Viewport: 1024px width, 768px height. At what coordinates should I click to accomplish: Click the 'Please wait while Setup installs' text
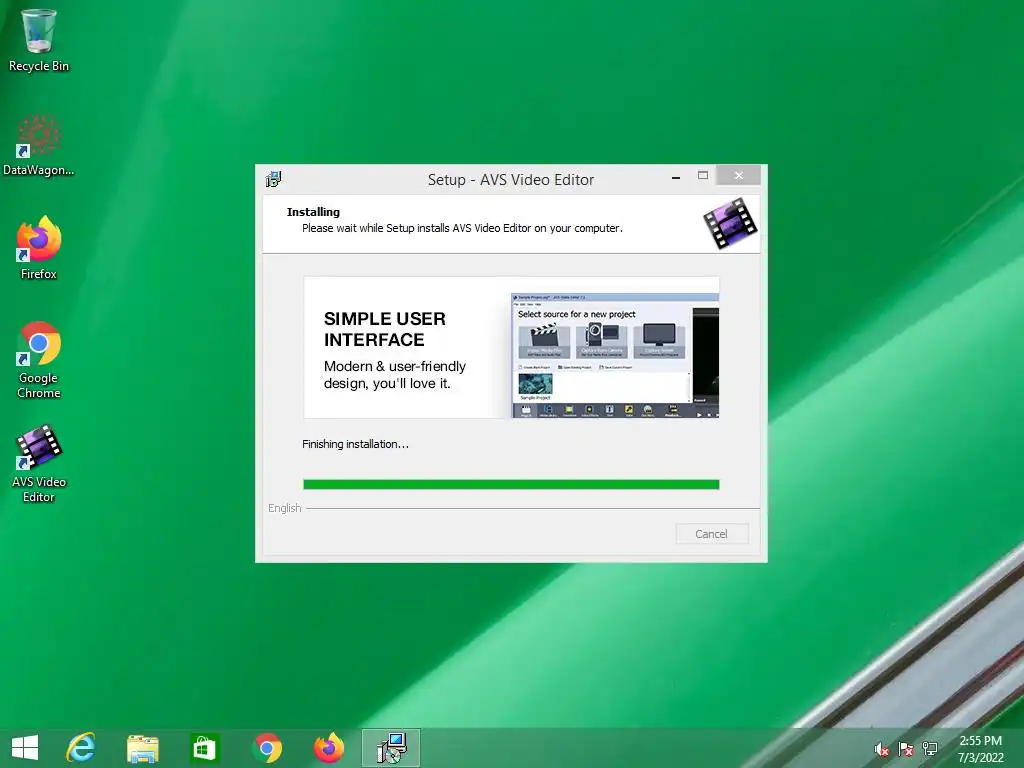pyautogui.click(x=462, y=228)
